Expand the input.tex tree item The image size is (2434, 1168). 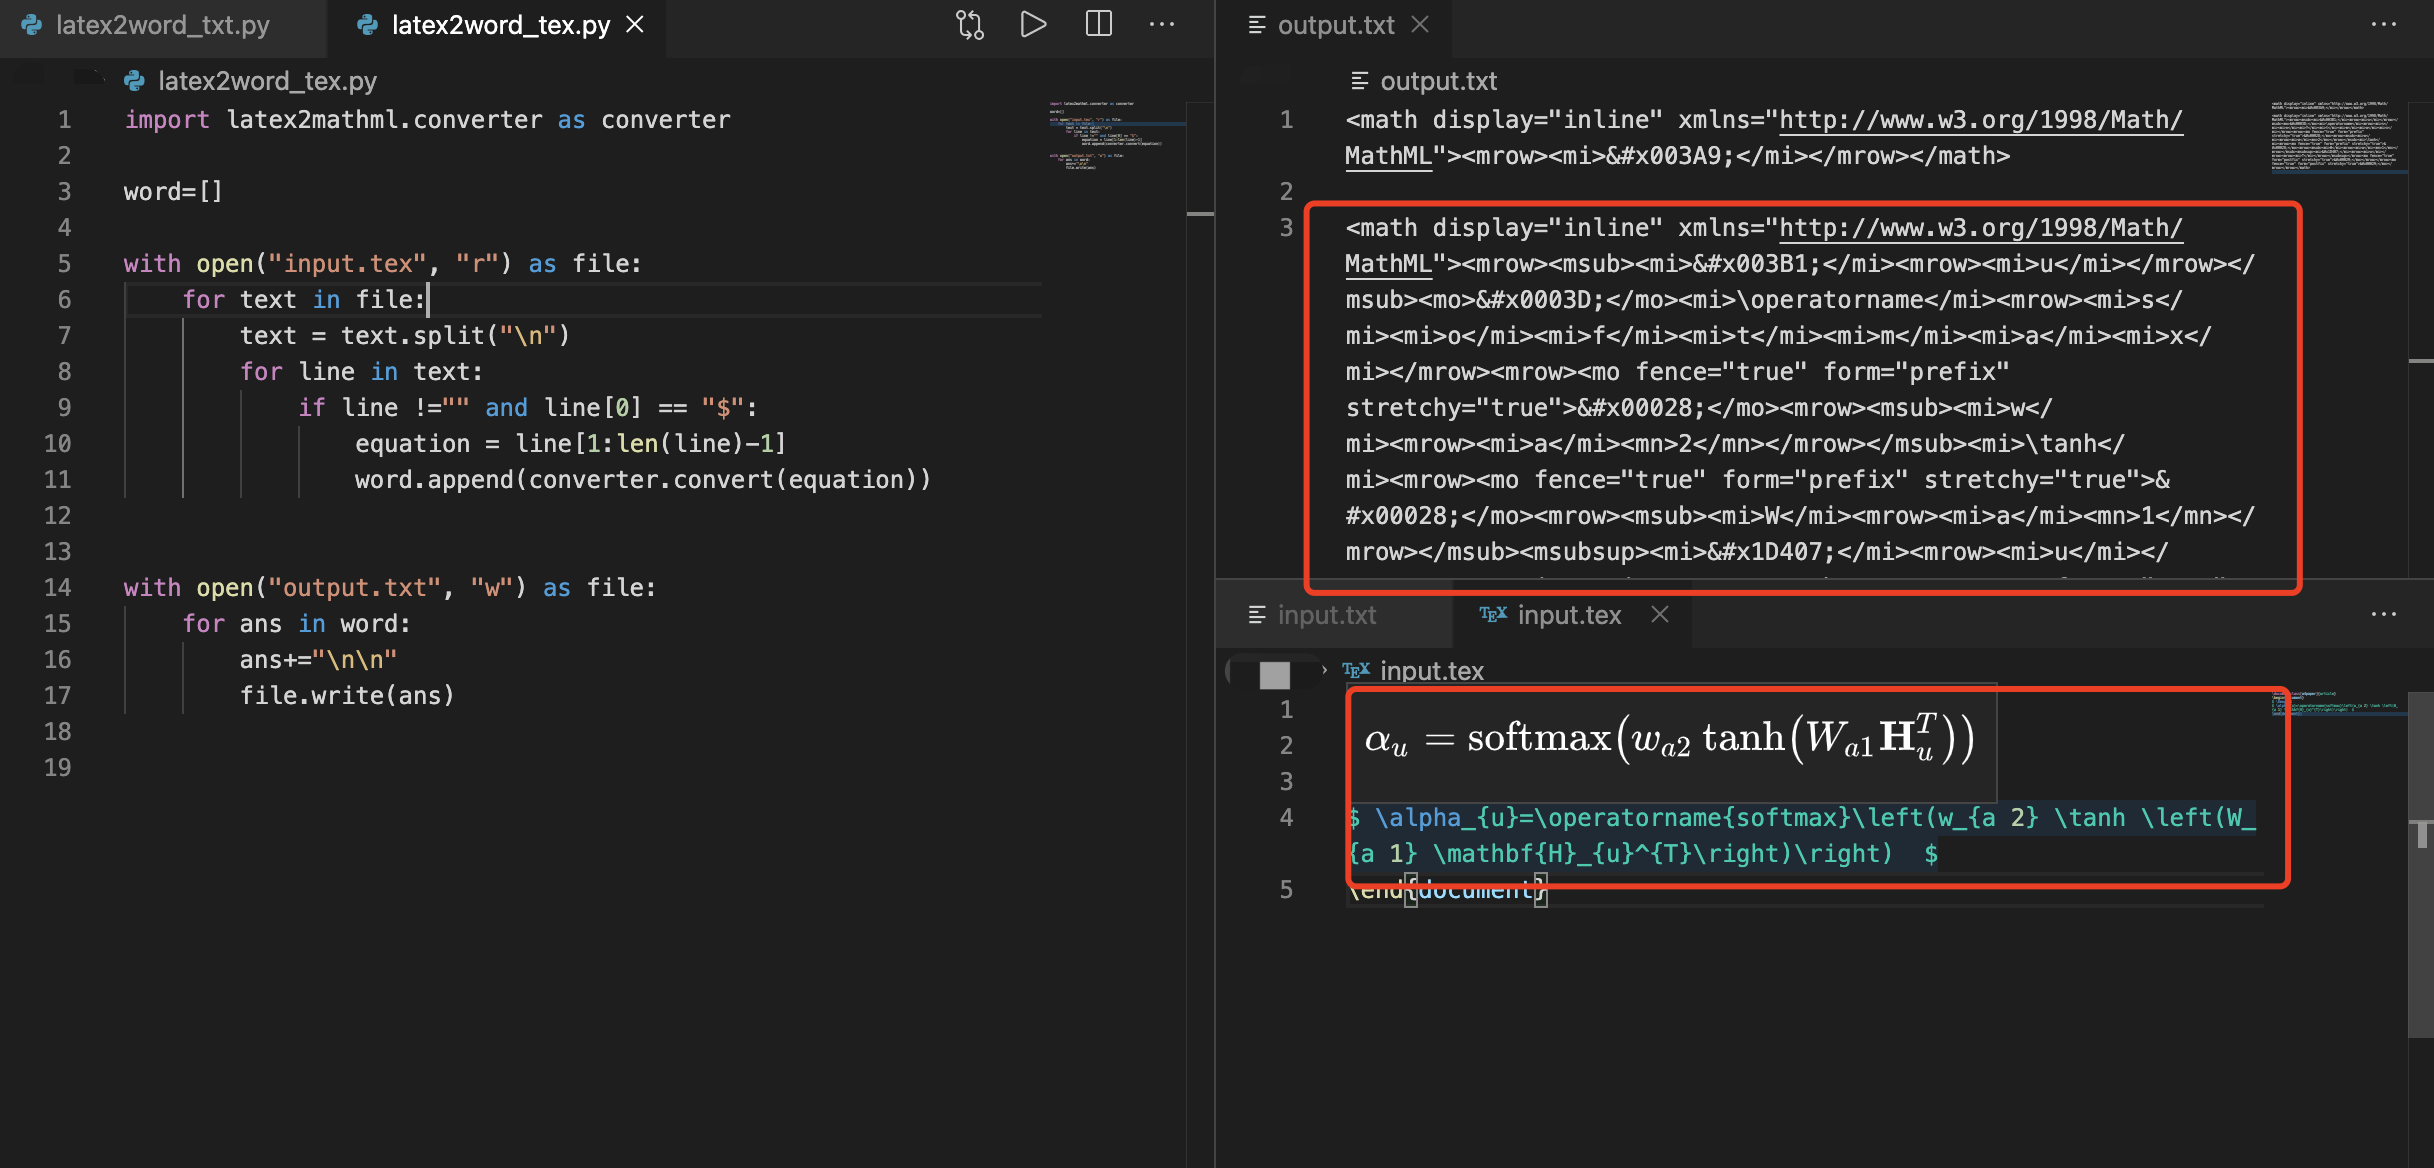click(1324, 669)
